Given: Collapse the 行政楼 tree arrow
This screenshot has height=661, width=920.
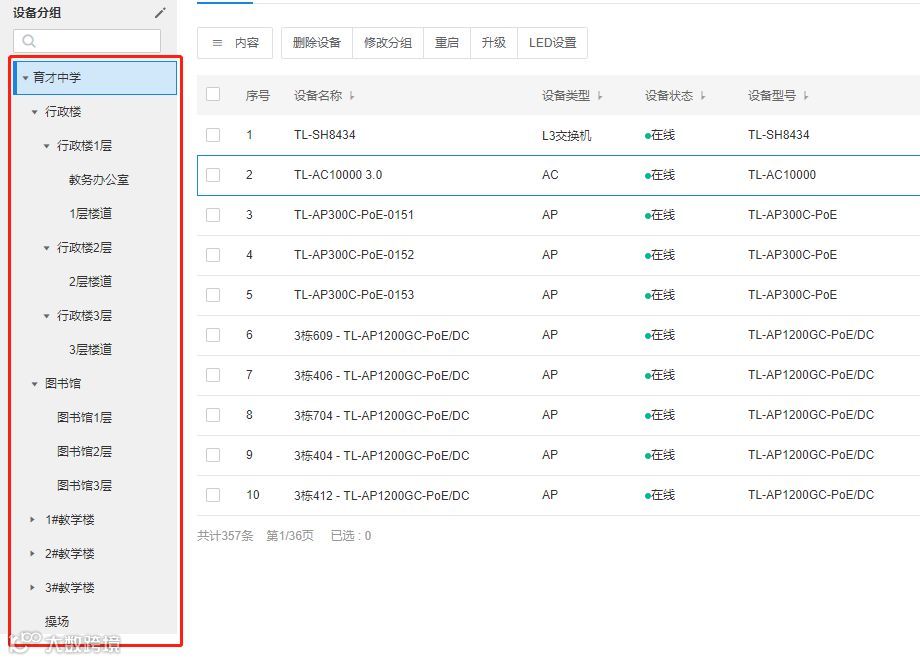Looking at the screenshot, I should [34, 111].
